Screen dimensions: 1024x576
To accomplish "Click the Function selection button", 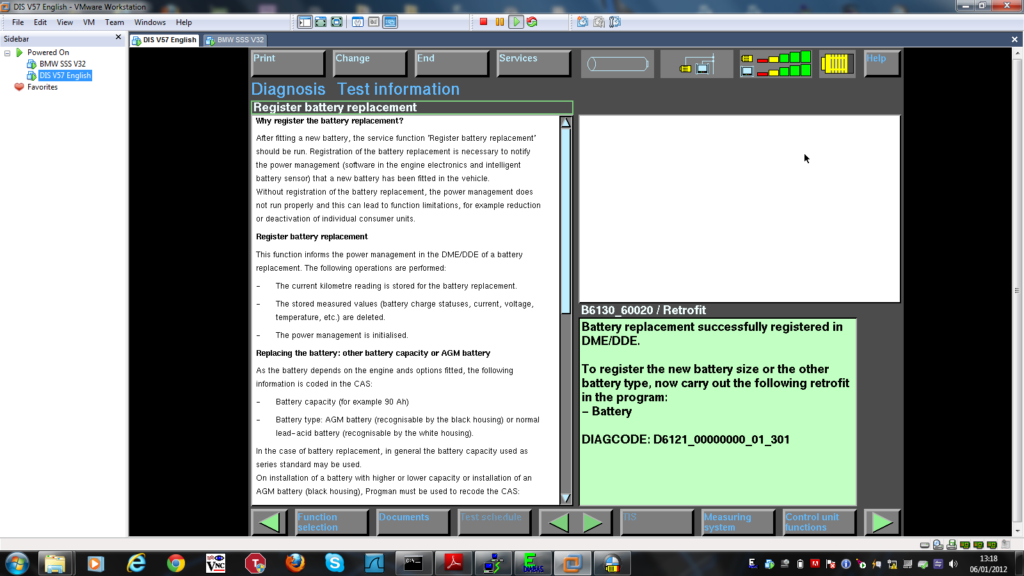I will 331,522.
